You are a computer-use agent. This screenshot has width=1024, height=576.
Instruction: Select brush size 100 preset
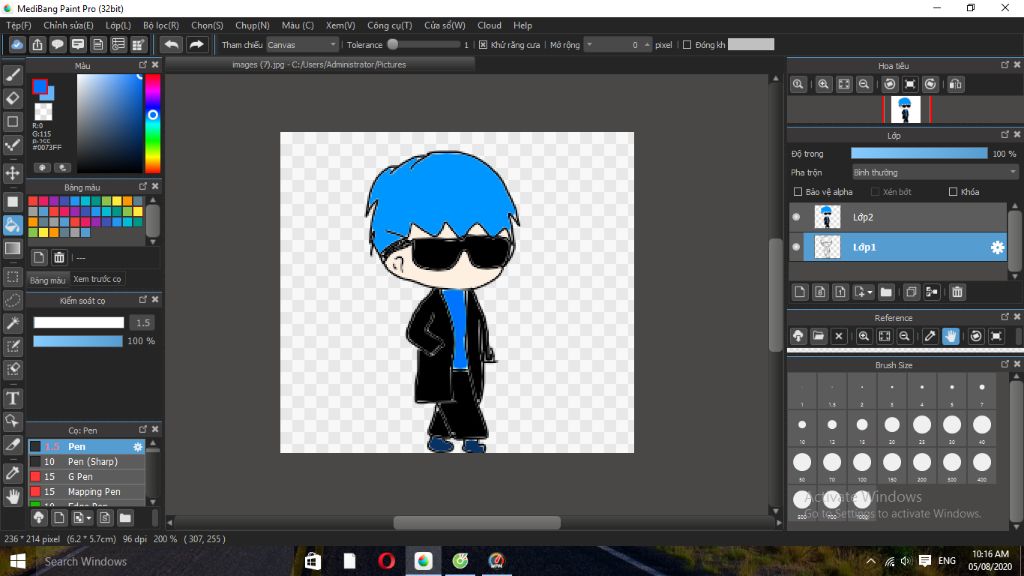coord(862,464)
